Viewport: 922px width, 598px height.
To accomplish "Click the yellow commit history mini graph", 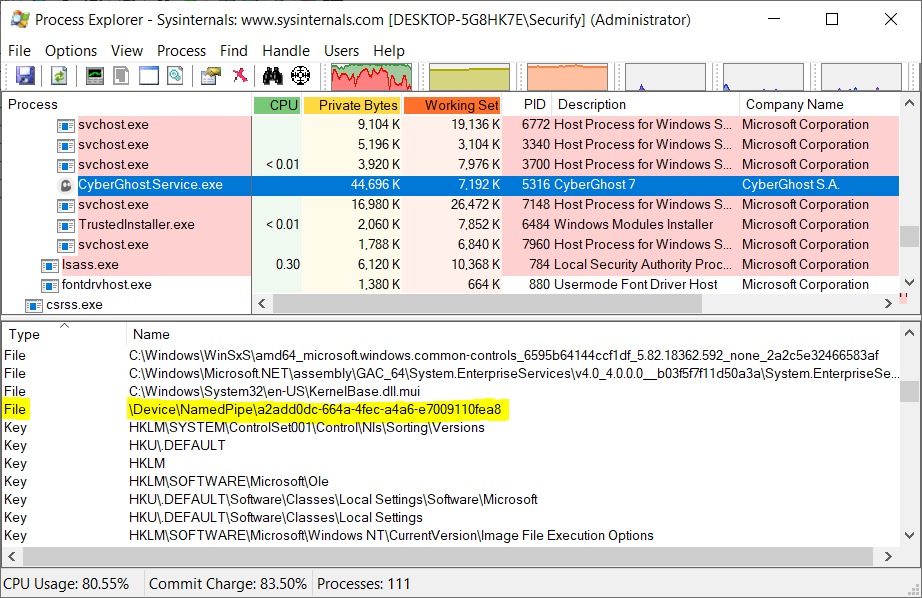I will pyautogui.click(x=469, y=76).
